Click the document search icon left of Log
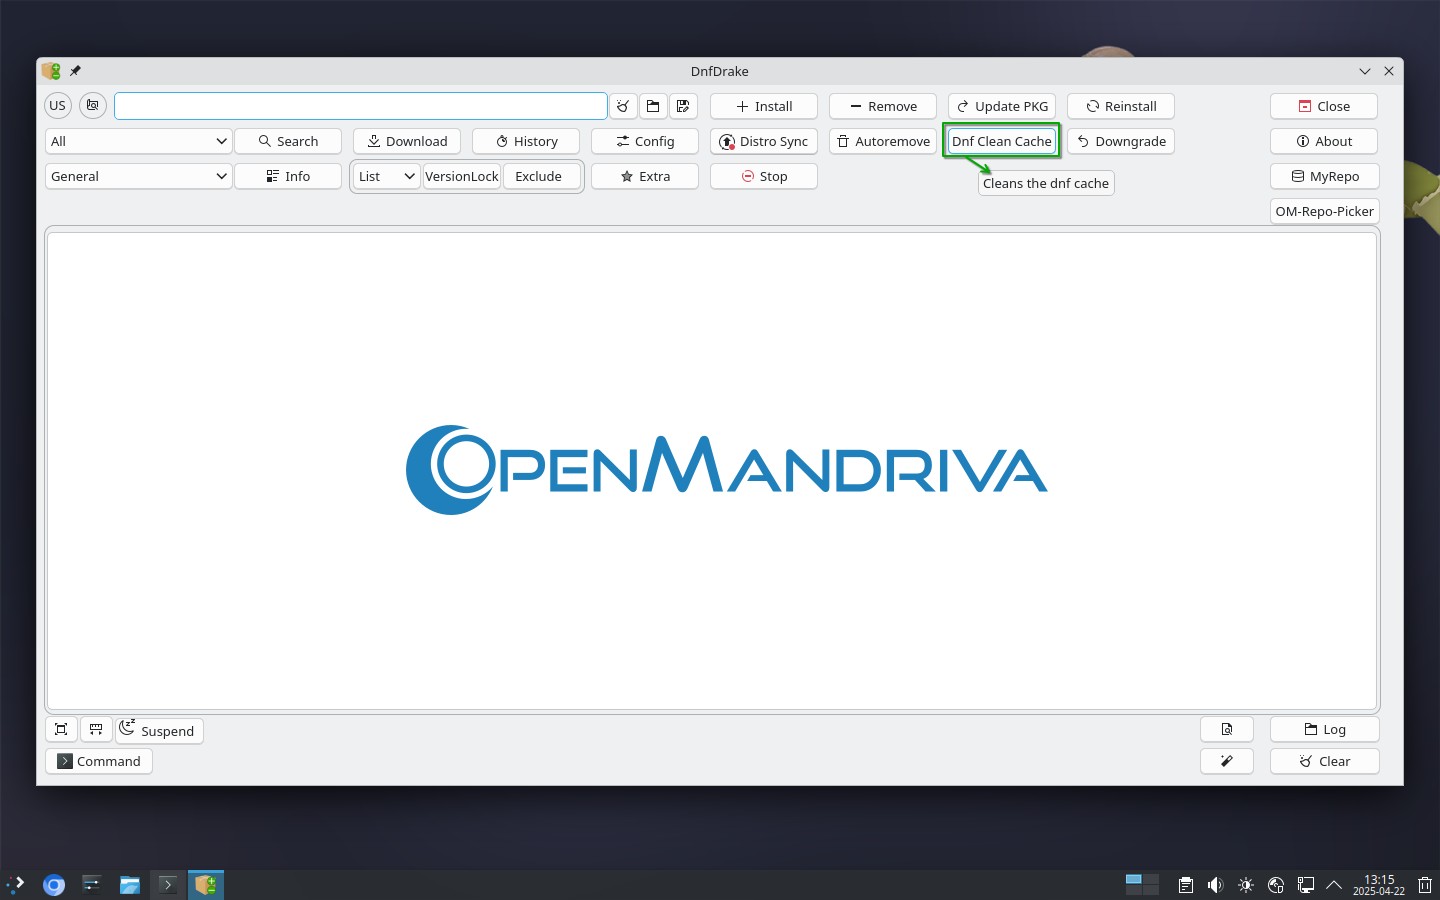 point(1227,729)
